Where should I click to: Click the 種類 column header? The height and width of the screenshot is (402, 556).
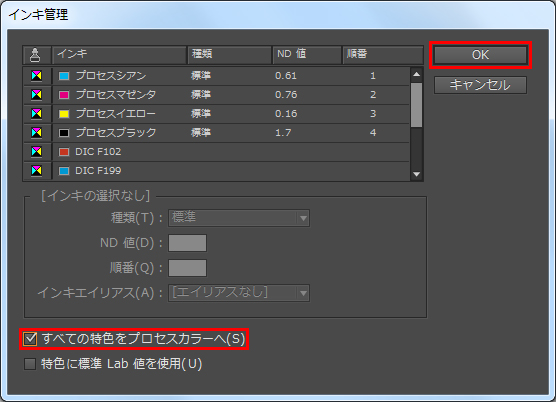[229, 55]
